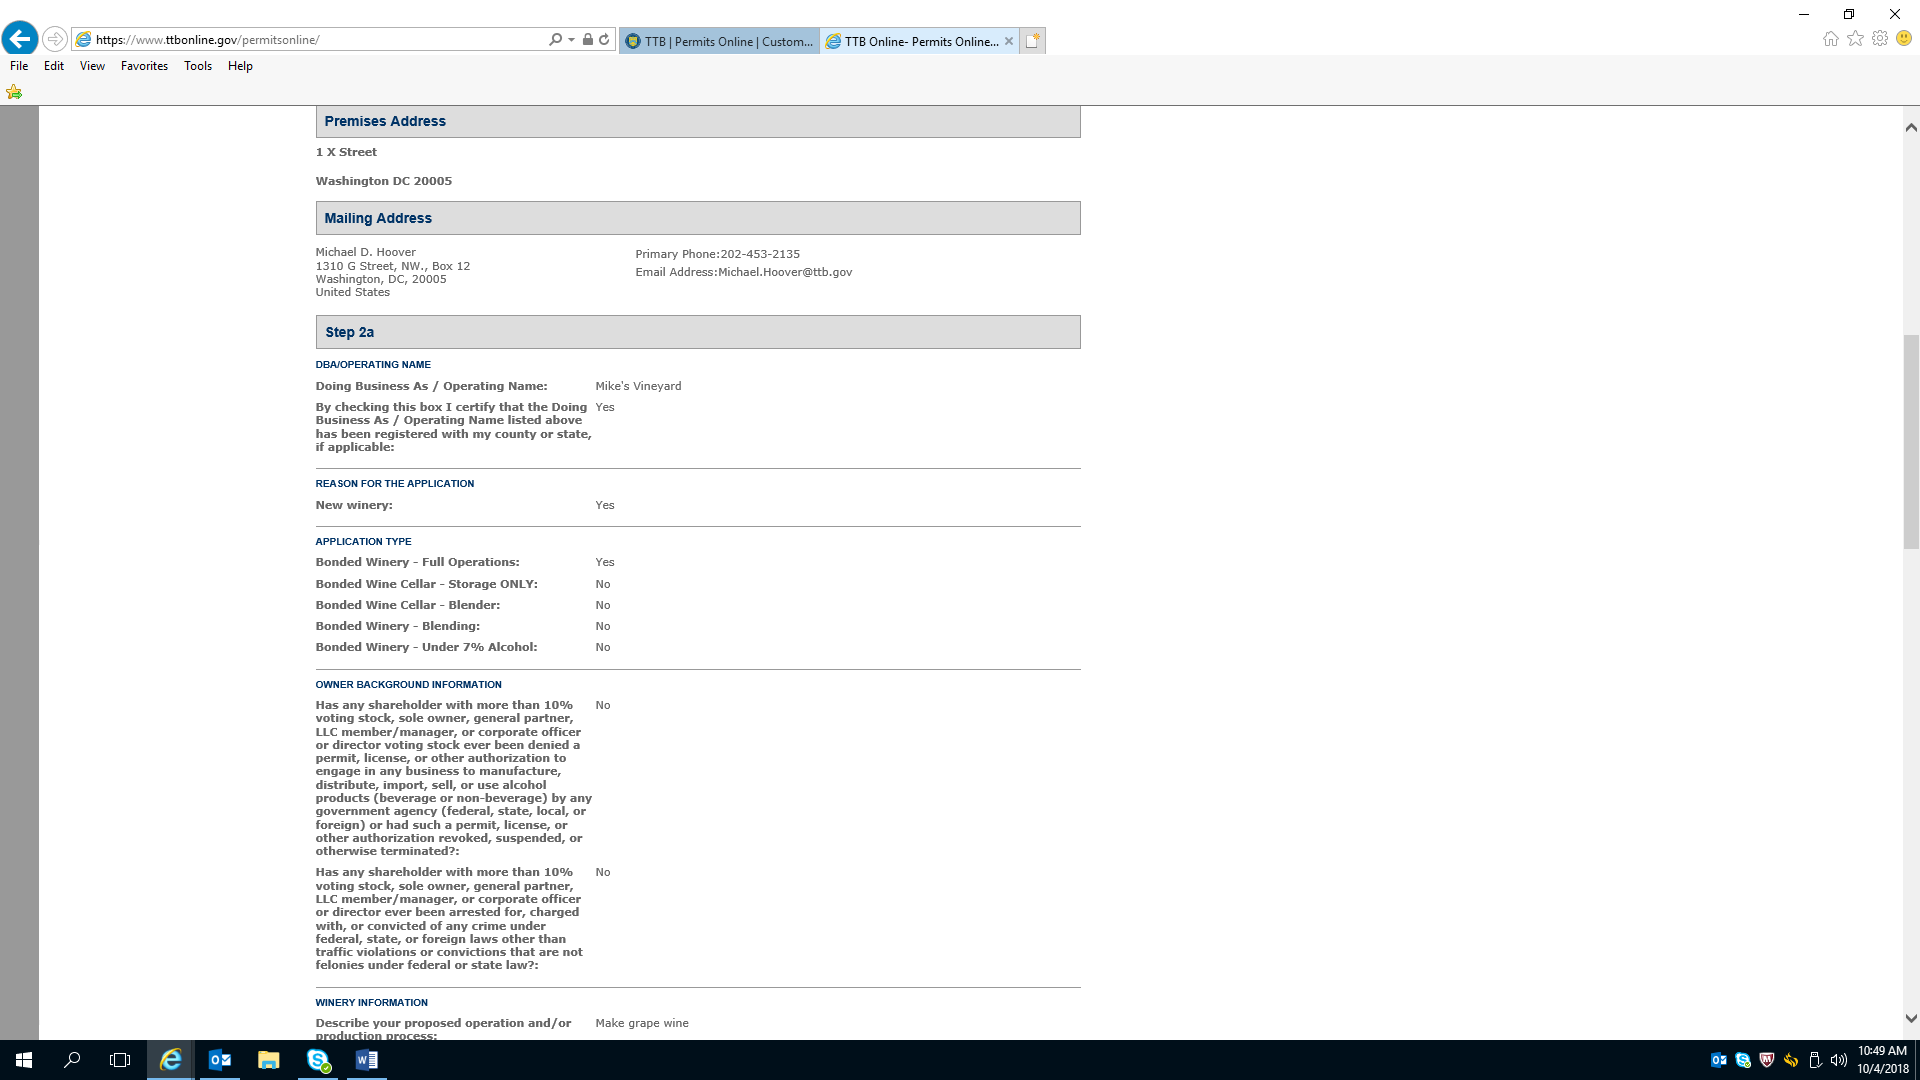Close the TTB Online Permits Online tab
1920x1080 pixels.
click(1009, 41)
